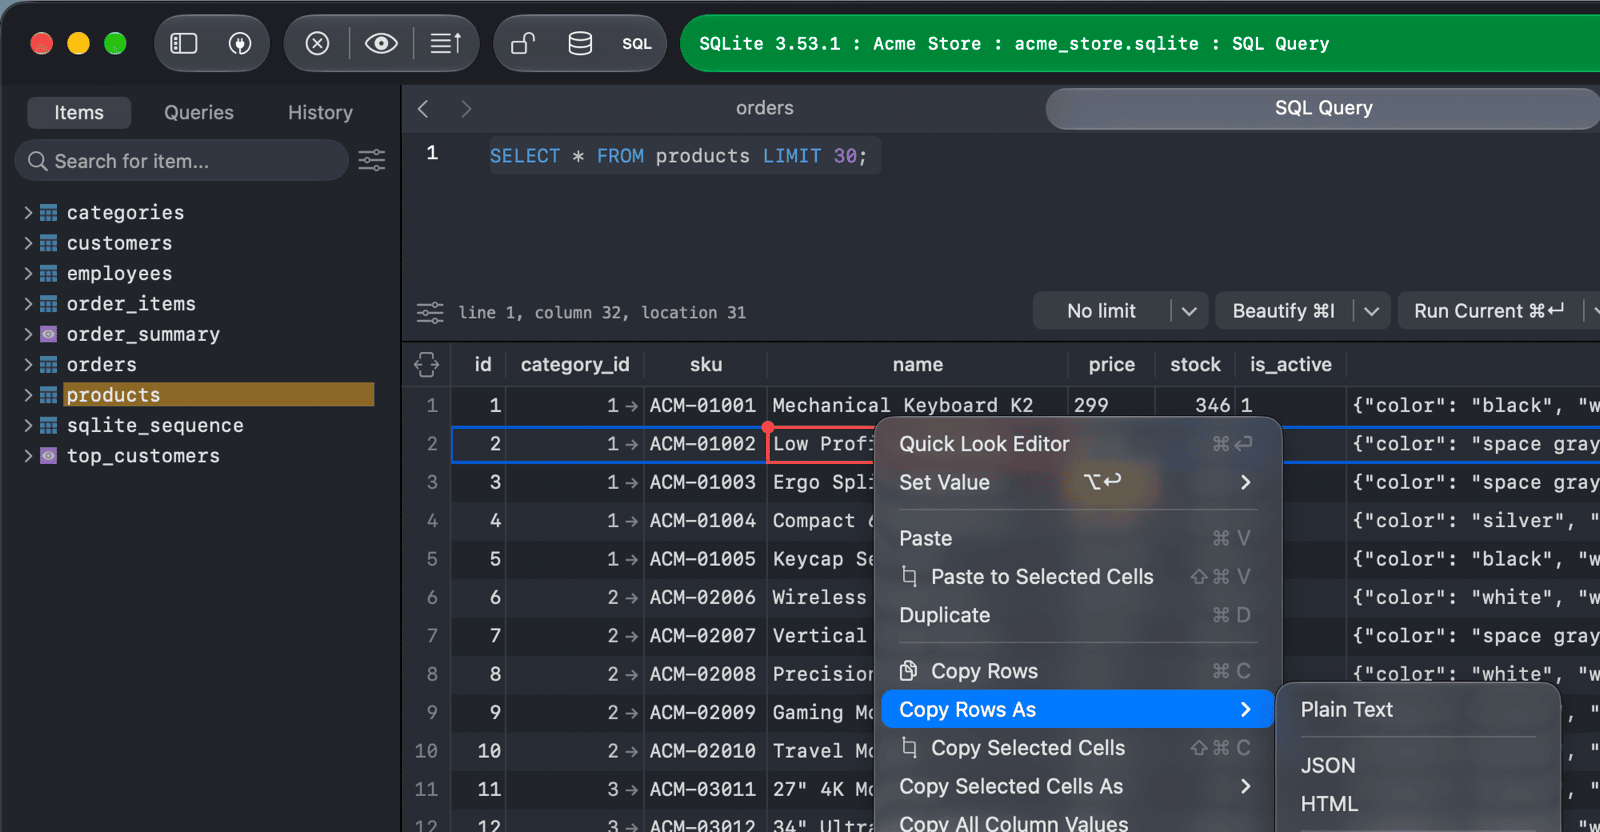Select Plain Text in submenu

(x=1418, y=709)
